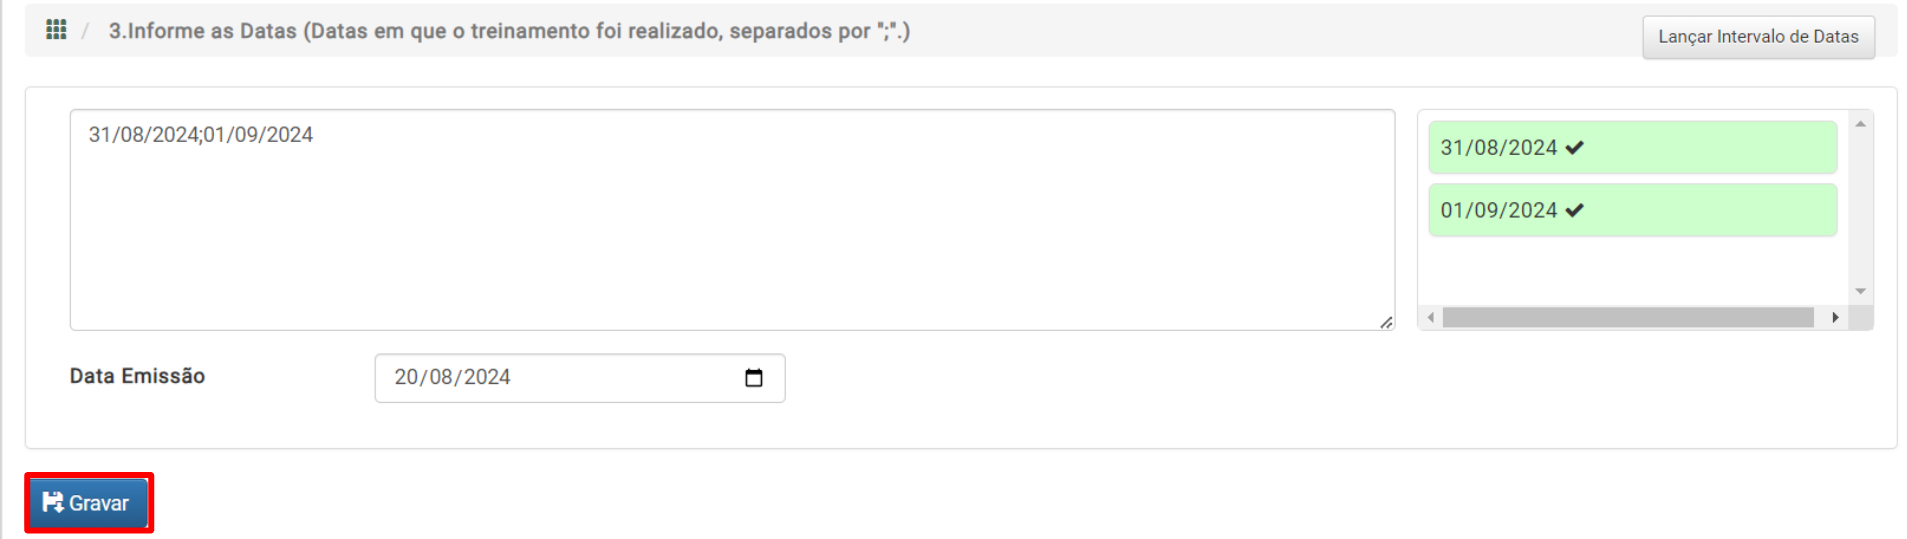This screenshot has width=1907, height=539.
Task: Click the Data Emissão label
Action: pos(137,377)
